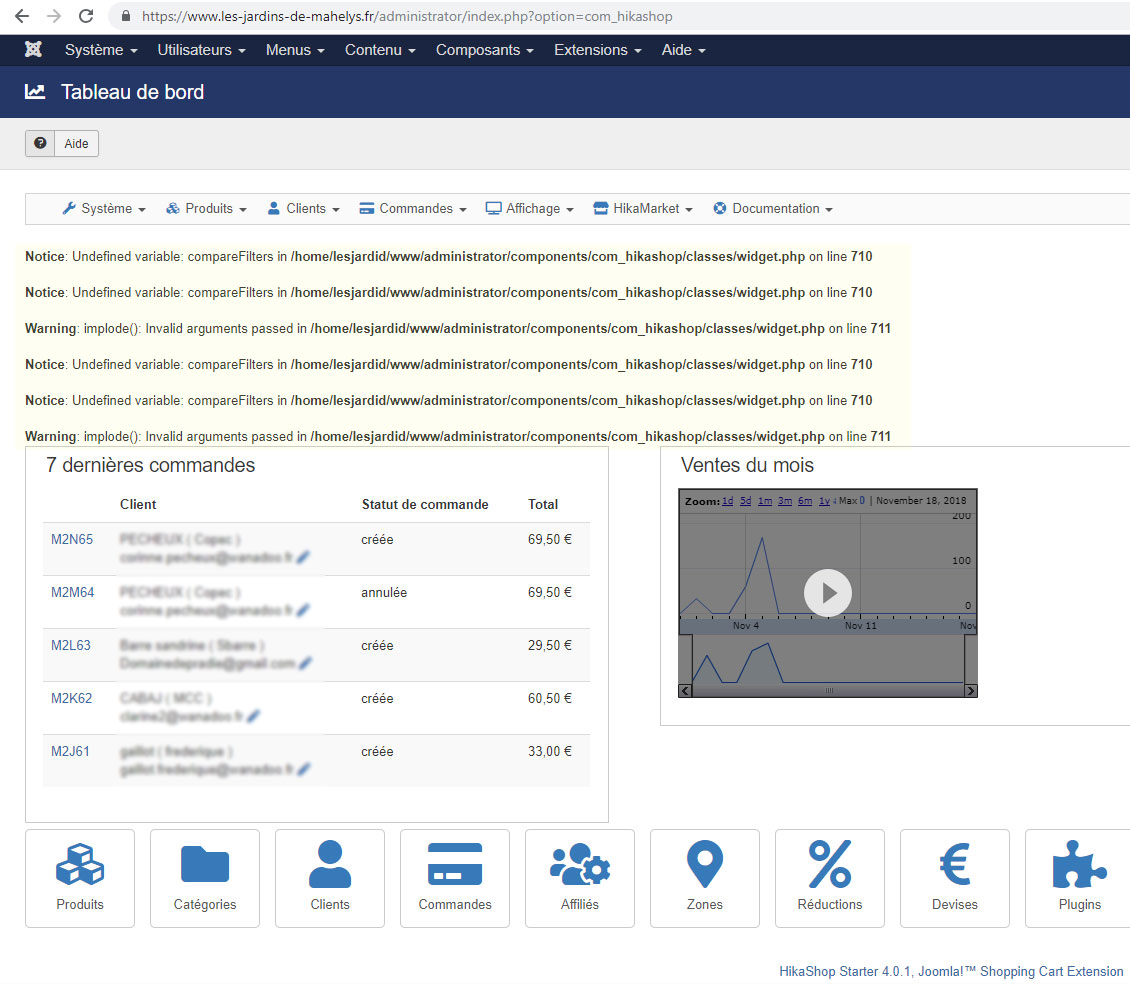Open order M2N65 link
The image size is (1130, 984).
[72, 540]
